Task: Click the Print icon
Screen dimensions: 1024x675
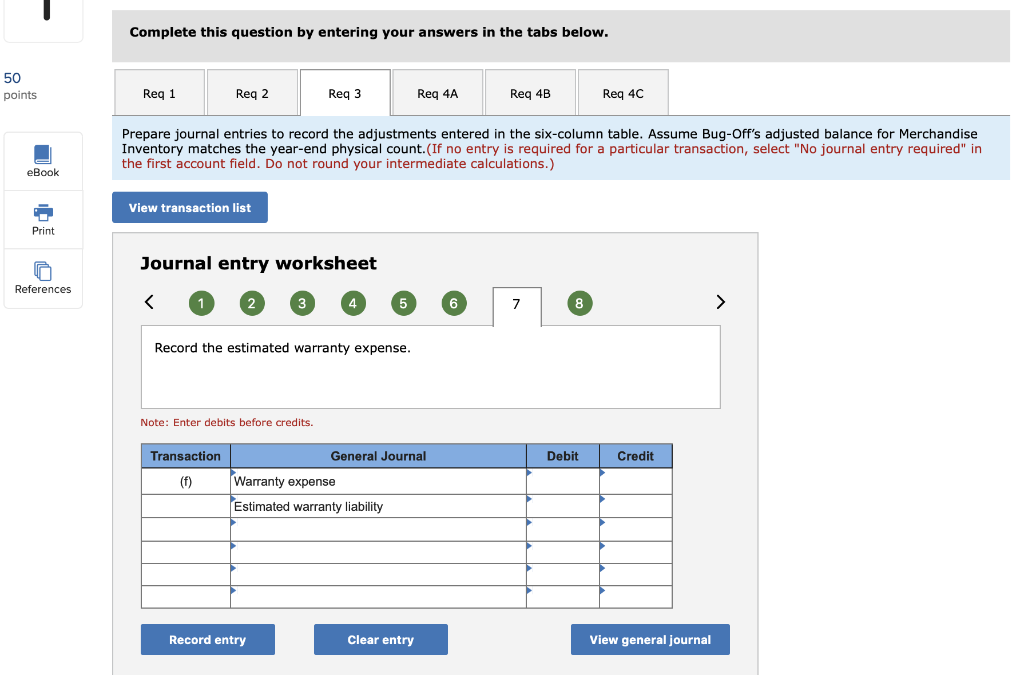Action: click(x=42, y=219)
